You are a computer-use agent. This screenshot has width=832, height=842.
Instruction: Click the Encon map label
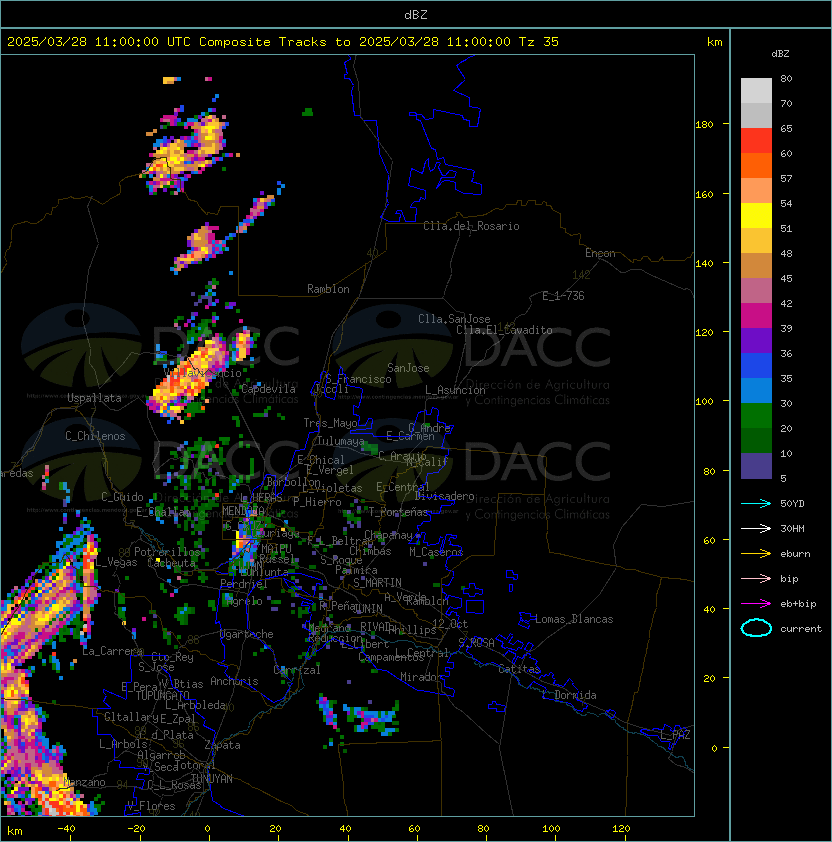600,253
